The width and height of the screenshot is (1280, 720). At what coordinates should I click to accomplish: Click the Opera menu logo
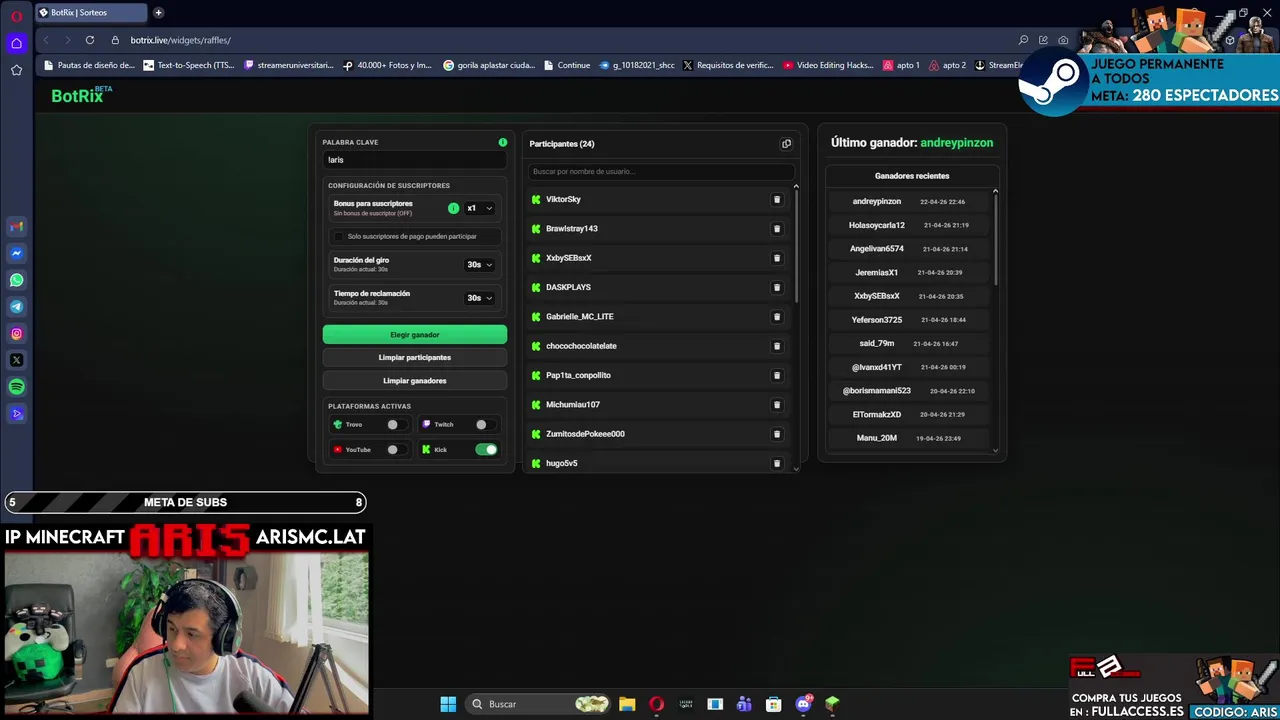[16, 17]
